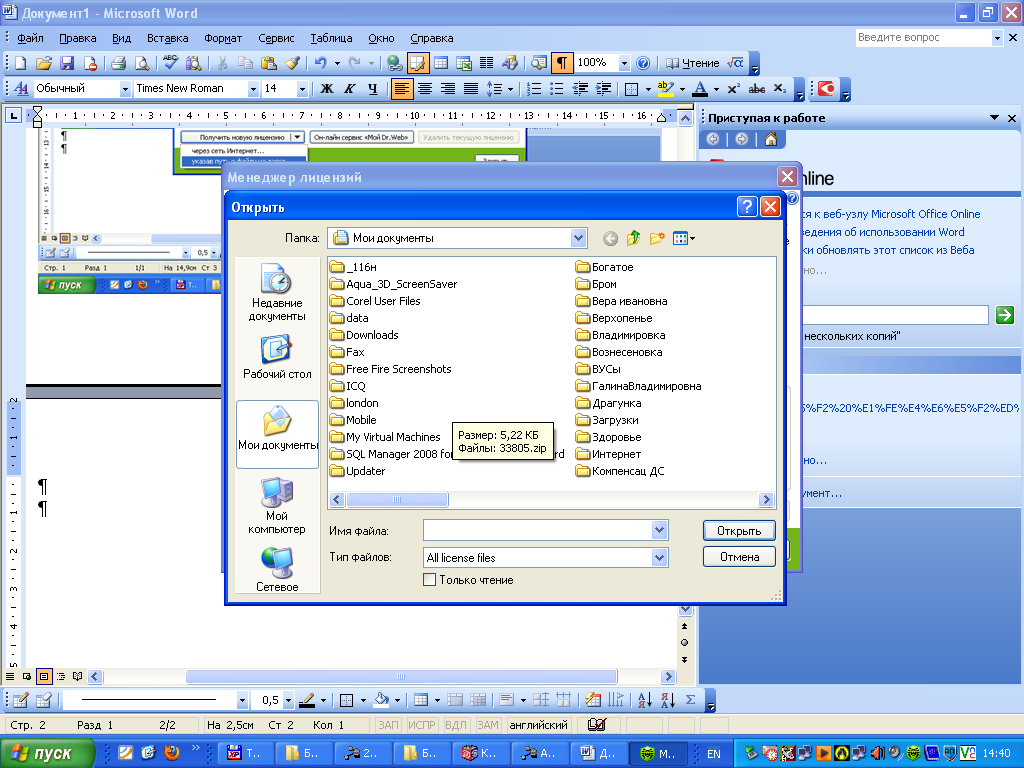Click the 'Отмена' button
Screen dimensions: 1024x768
click(739, 557)
